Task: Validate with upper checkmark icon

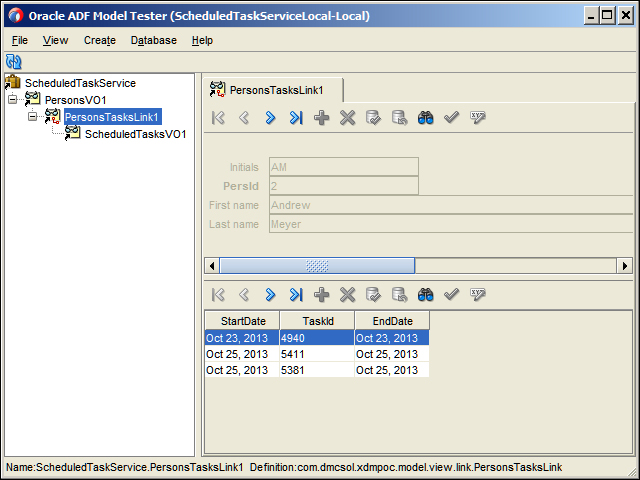Action: (451, 118)
